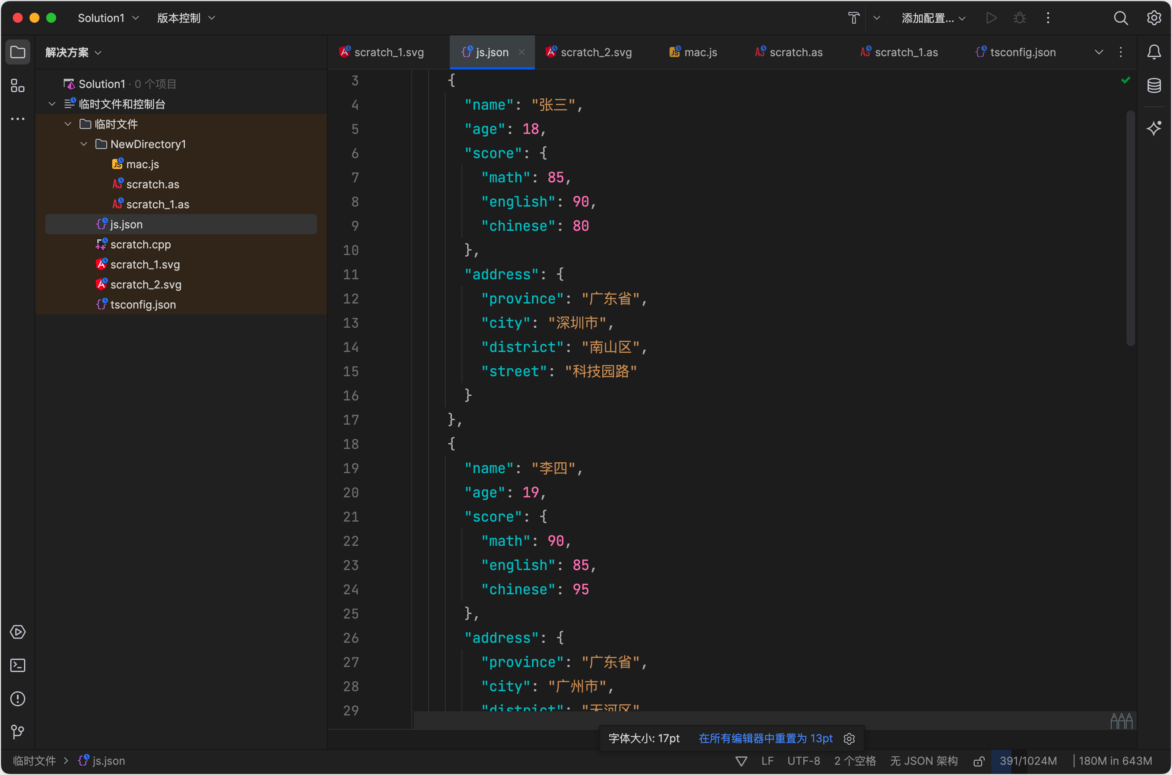Click the LF line separator status
This screenshot has height=775, width=1172.
tap(768, 762)
